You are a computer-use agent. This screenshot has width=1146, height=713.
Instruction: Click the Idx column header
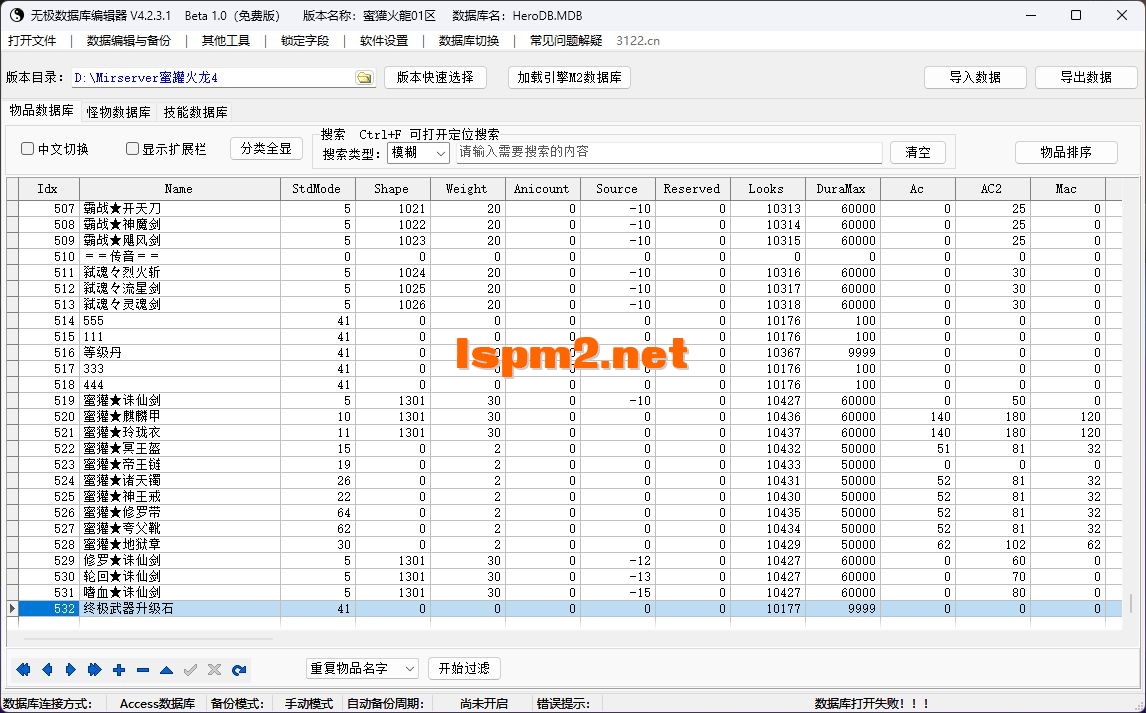[x=48, y=188]
